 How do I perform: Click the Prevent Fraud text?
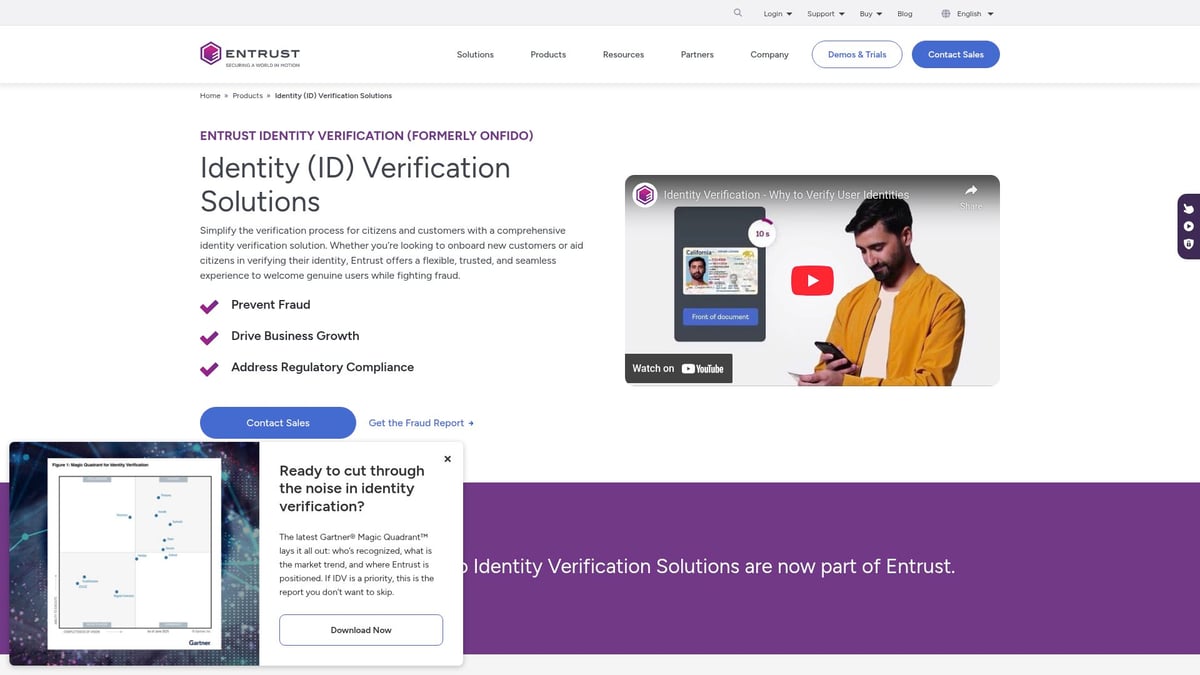(271, 305)
